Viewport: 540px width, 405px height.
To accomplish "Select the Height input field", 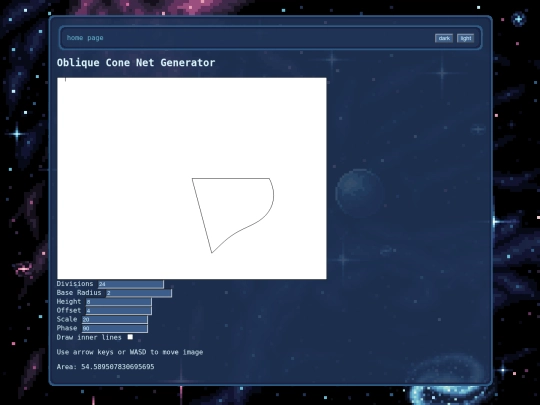I will pos(118,302).
